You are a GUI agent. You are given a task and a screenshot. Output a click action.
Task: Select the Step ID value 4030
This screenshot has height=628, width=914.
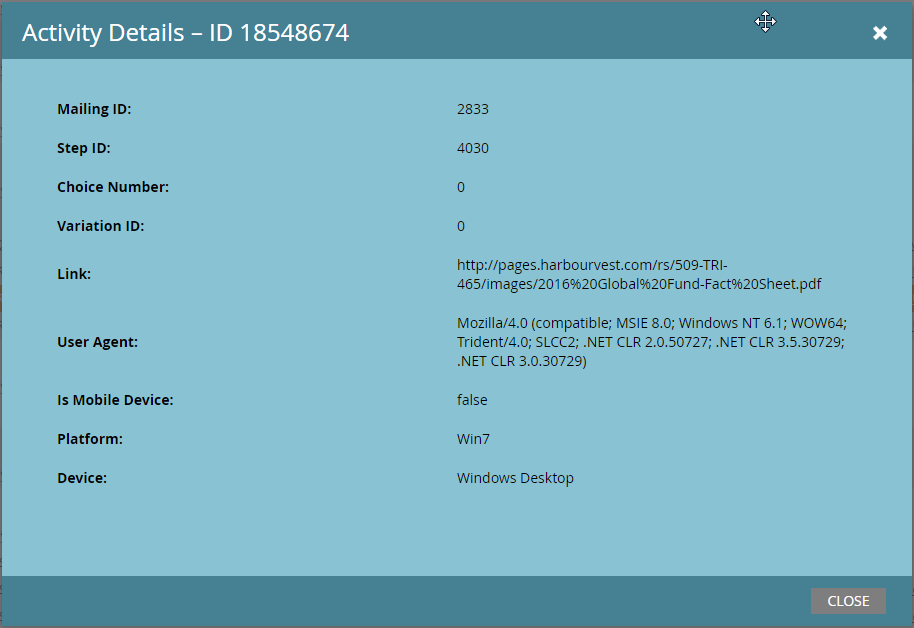(473, 148)
